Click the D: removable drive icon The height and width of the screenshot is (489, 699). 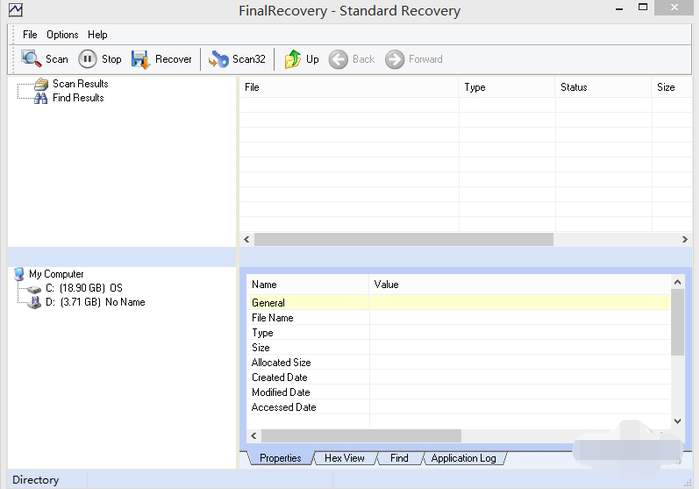click(x=34, y=303)
